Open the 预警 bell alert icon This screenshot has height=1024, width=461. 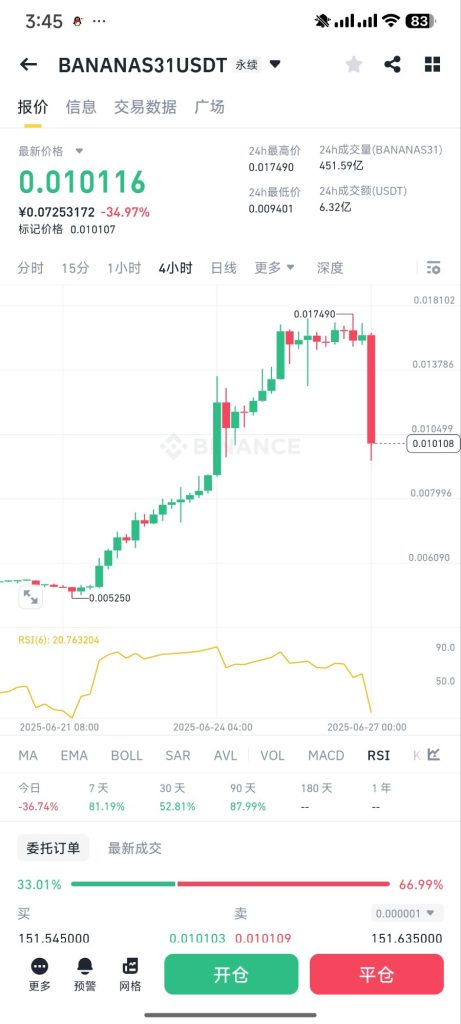(85, 966)
